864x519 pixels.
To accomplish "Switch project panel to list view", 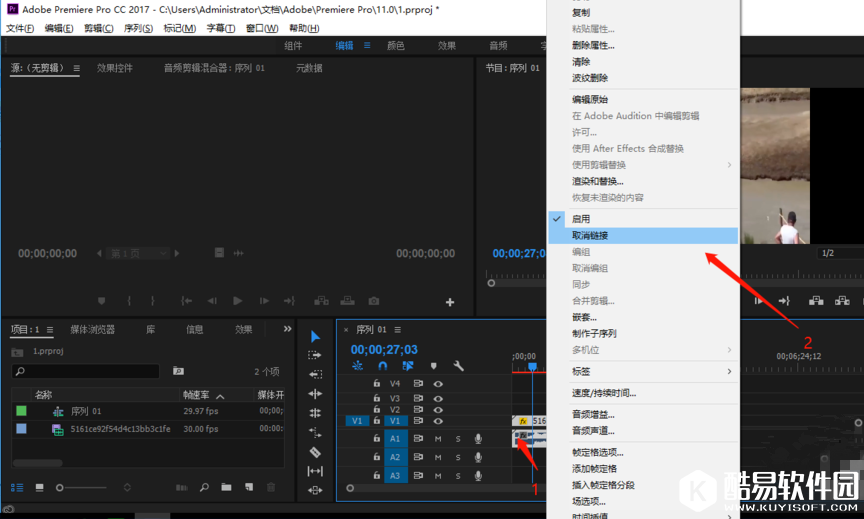I will (17, 488).
